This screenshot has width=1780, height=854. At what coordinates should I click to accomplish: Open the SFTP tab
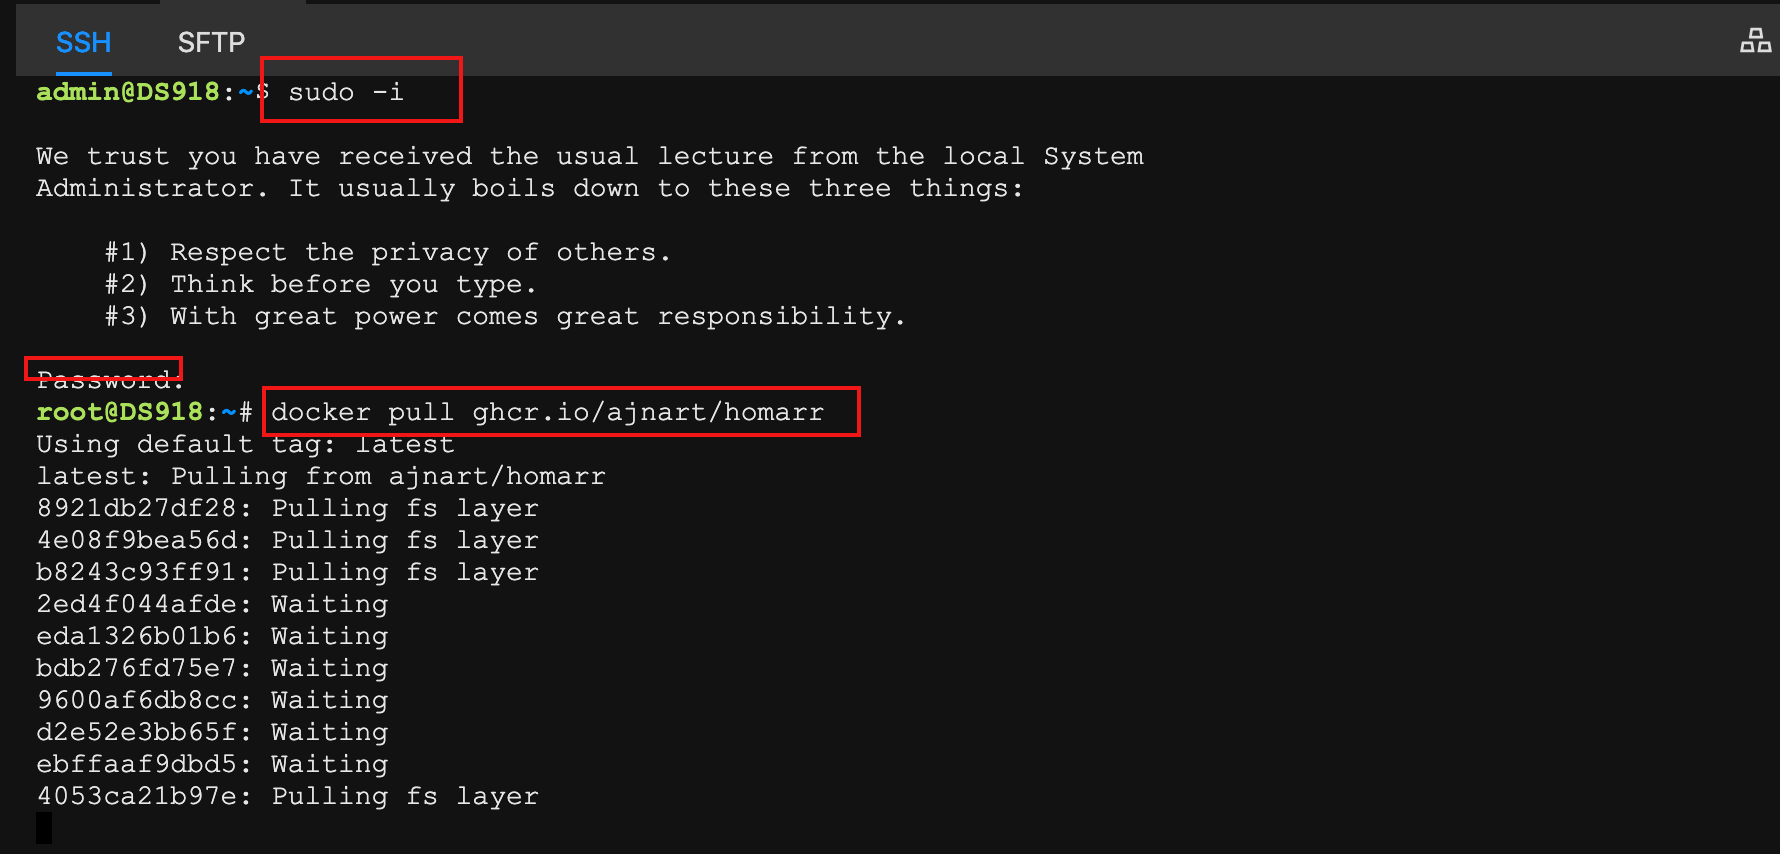(211, 42)
